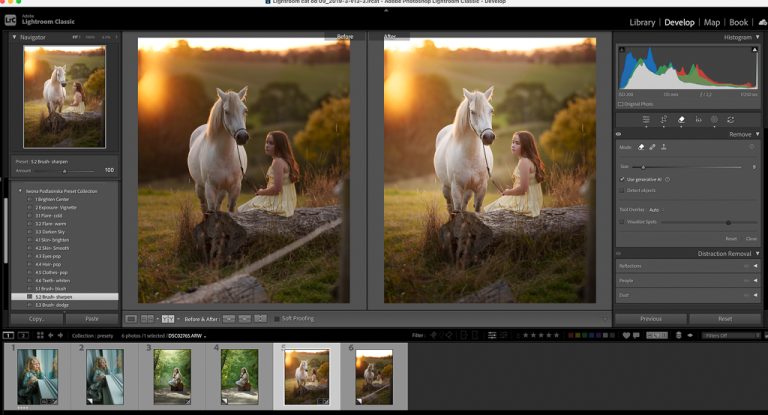Click the Previous button
This screenshot has height=415, width=768.
pyautogui.click(x=650, y=319)
